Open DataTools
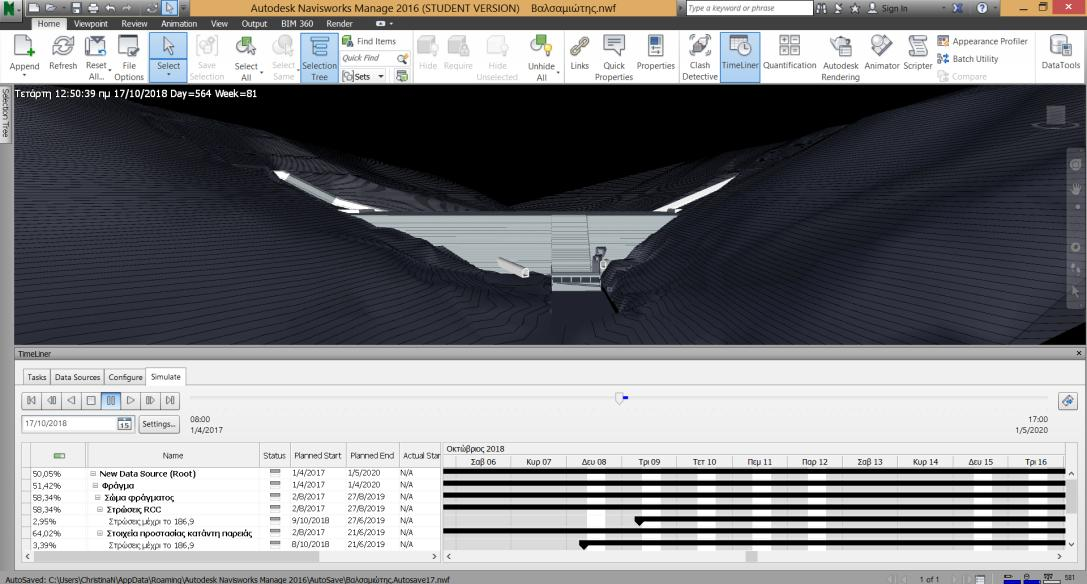1087x584 pixels. tap(1060, 52)
